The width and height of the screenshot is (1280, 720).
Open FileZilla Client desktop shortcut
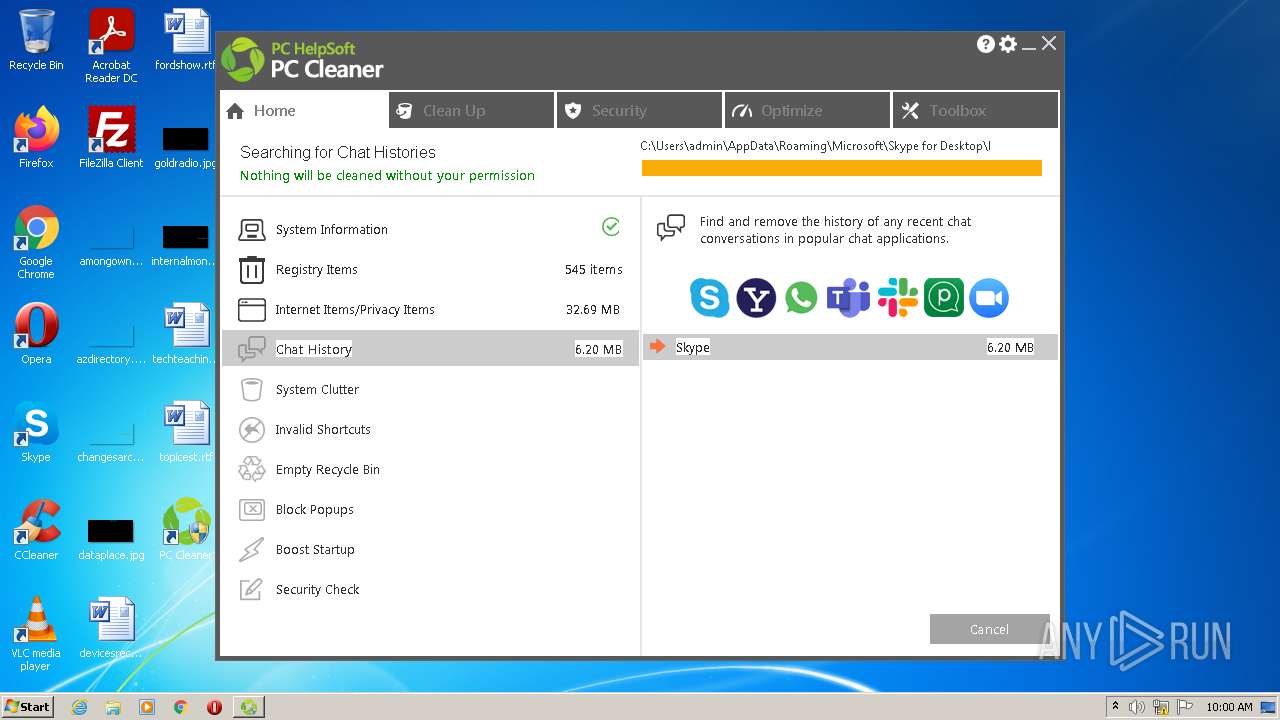click(x=111, y=138)
